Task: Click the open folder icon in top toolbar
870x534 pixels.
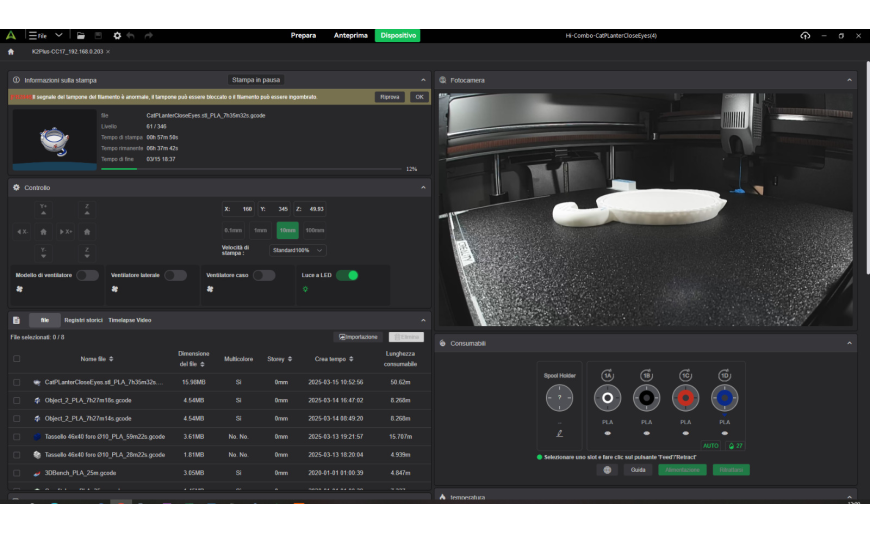Action: pyautogui.click(x=80, y=35)
